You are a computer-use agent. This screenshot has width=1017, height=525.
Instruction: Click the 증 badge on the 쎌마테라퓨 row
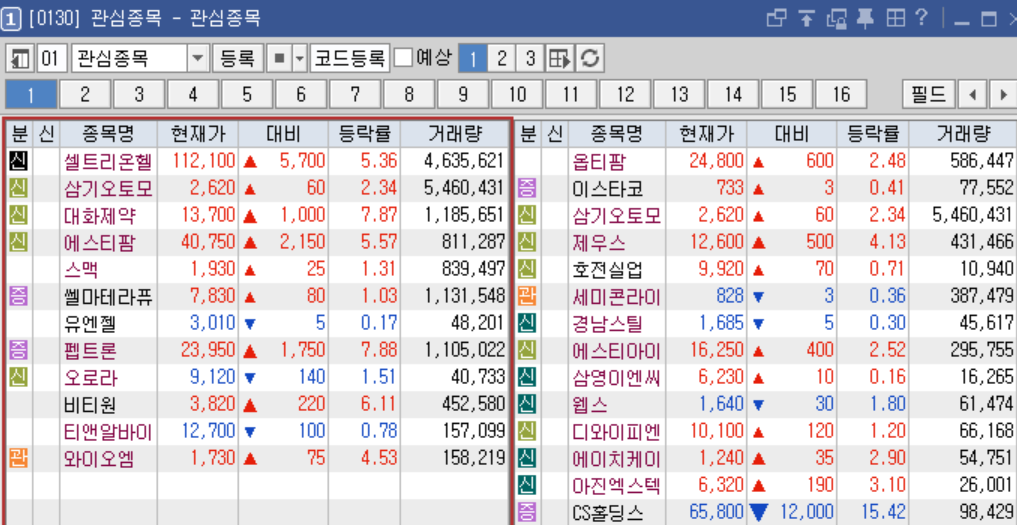pos(19,297)
